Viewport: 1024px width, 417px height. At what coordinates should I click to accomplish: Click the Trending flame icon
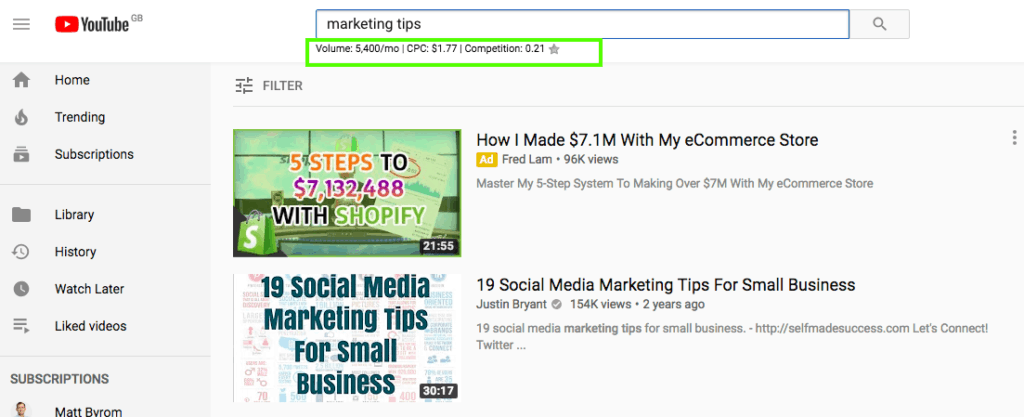tap(22, 117)
